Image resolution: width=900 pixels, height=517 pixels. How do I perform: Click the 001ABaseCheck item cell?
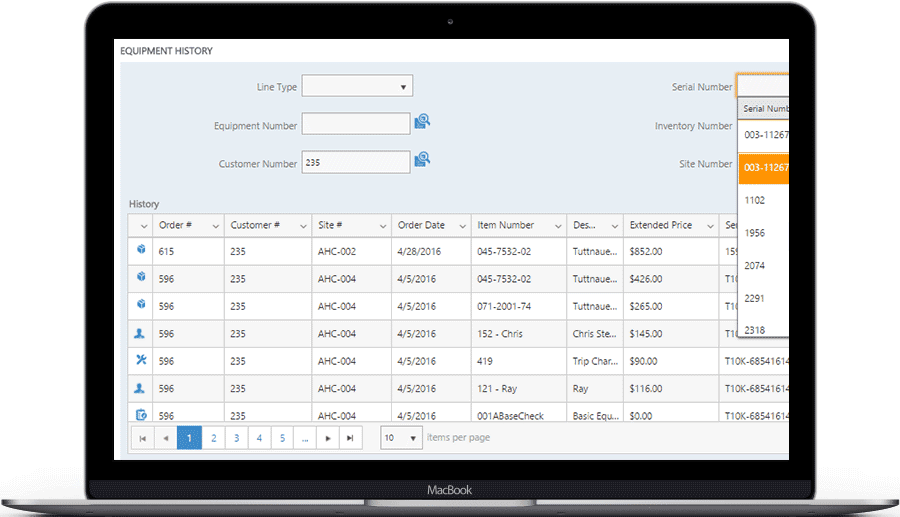pos(519,413)
